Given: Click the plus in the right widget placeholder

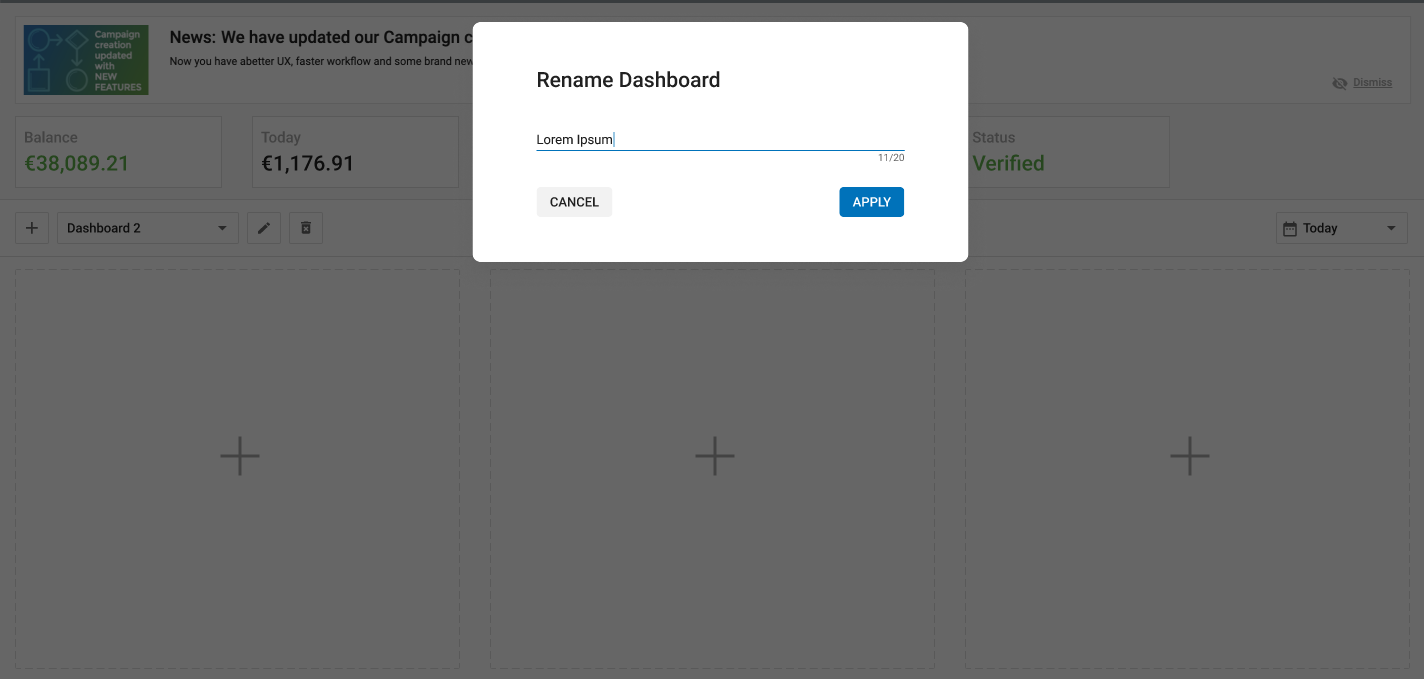Looking at the screenshot, I should point(1189,456).
